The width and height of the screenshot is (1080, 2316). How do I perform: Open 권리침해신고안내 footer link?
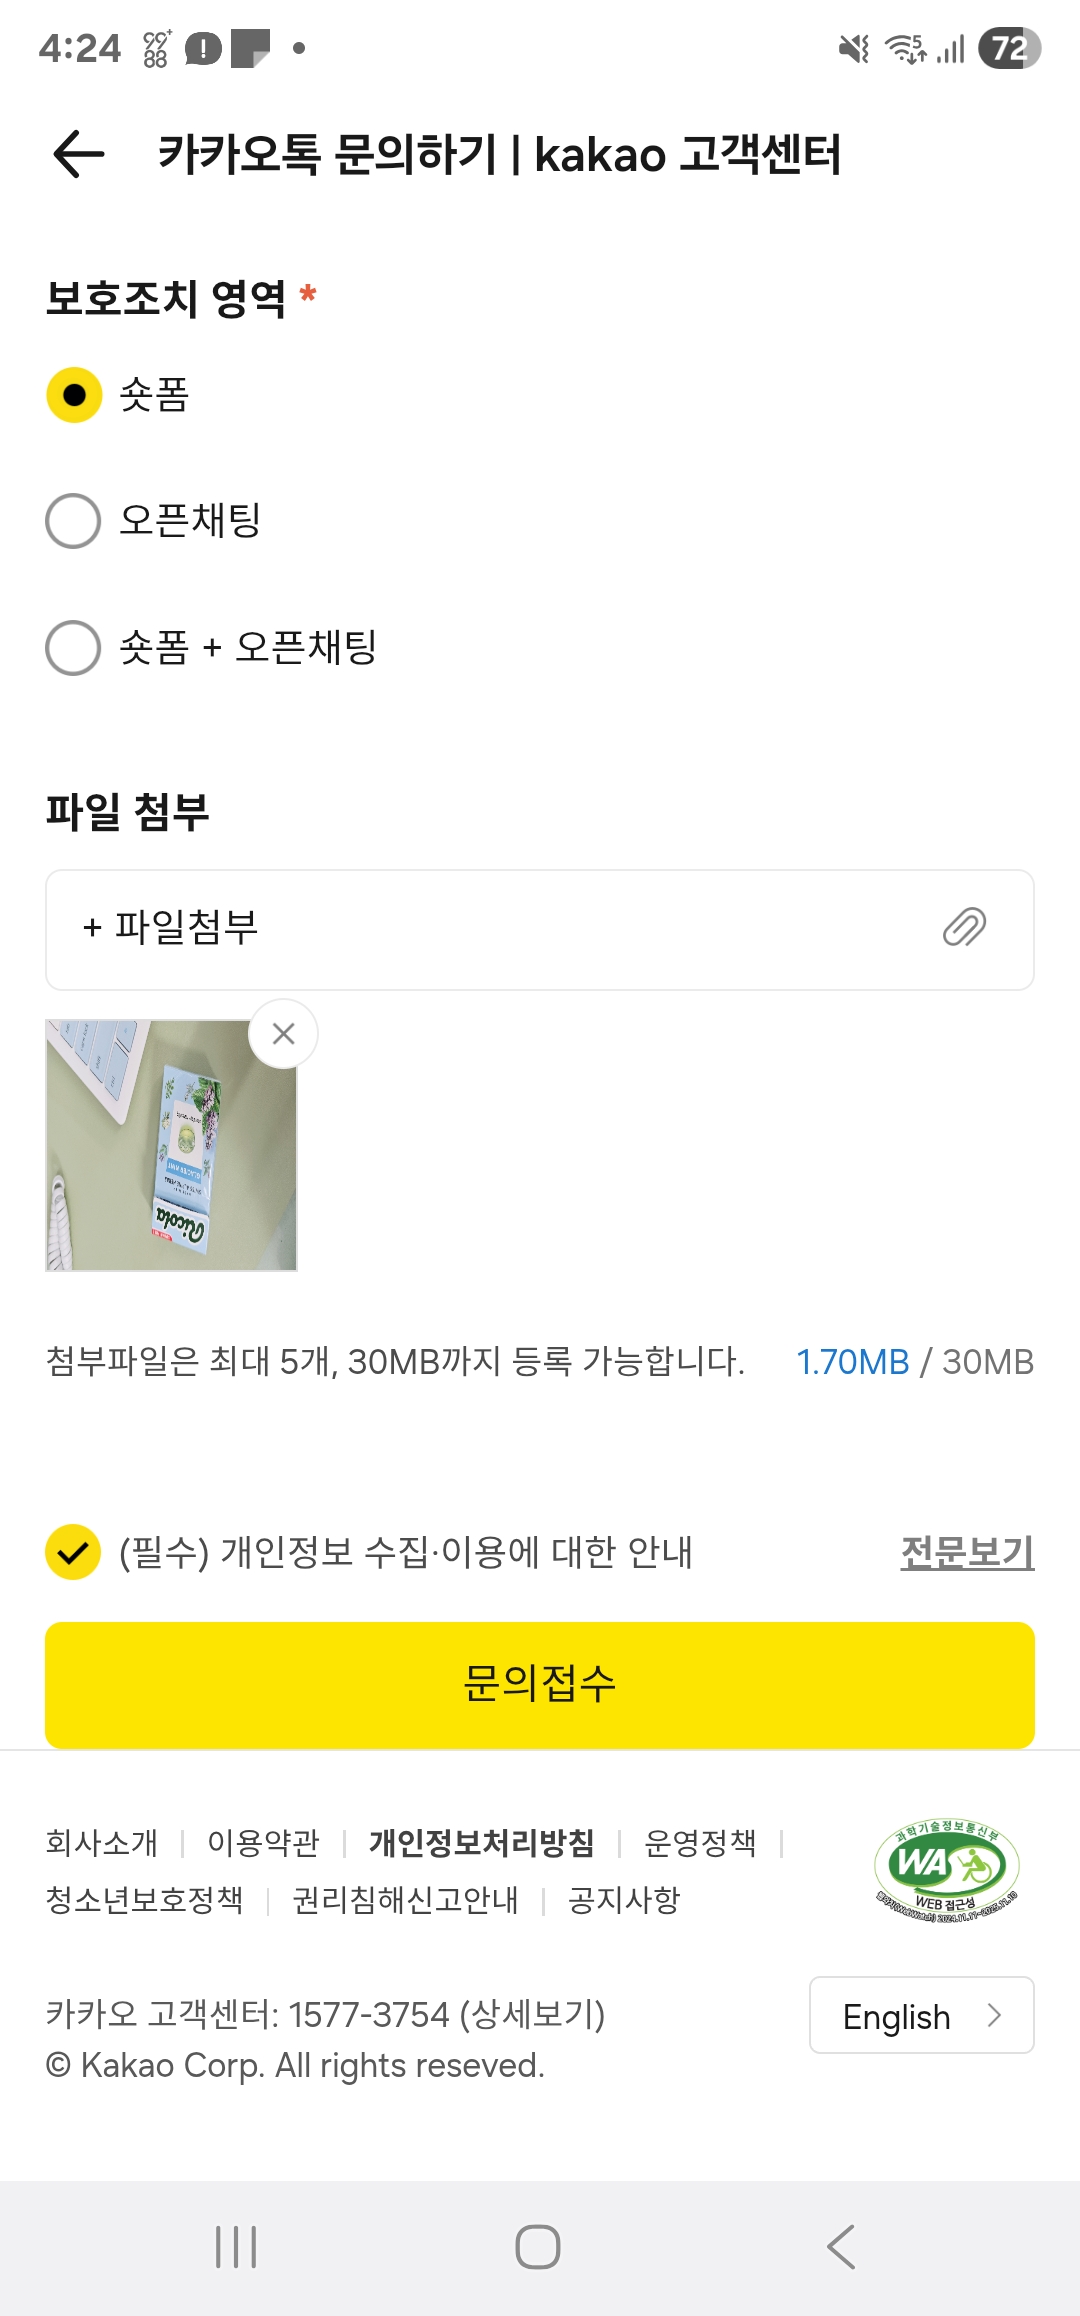[405, 1899]
